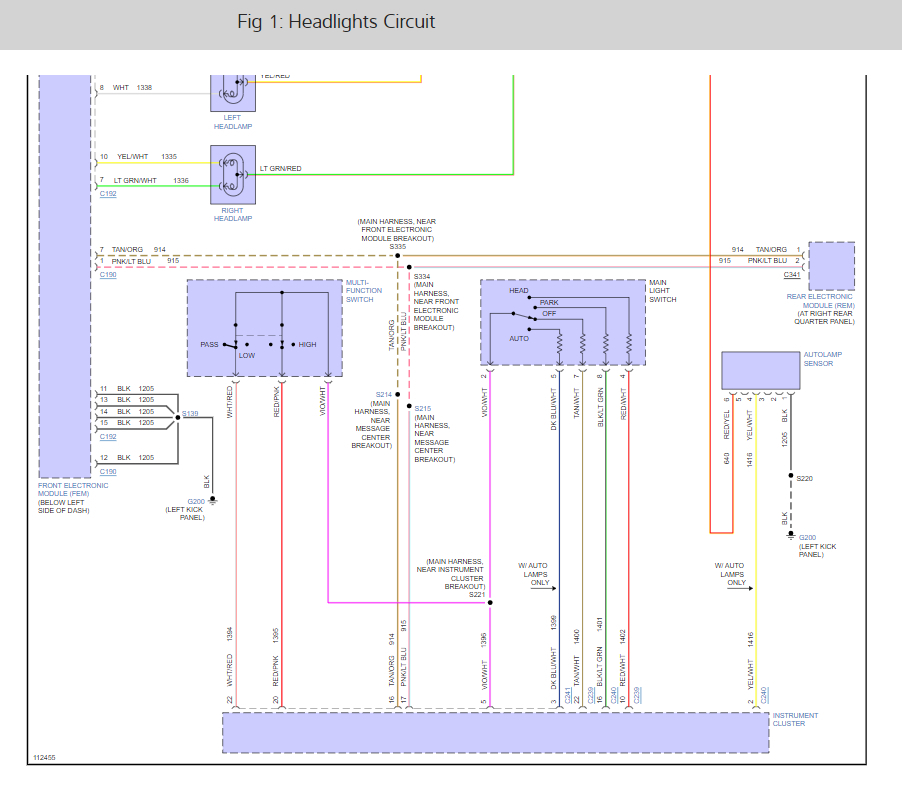902x792 pixels.
Task: Open the C241 connector link
Action: point(567,696)
